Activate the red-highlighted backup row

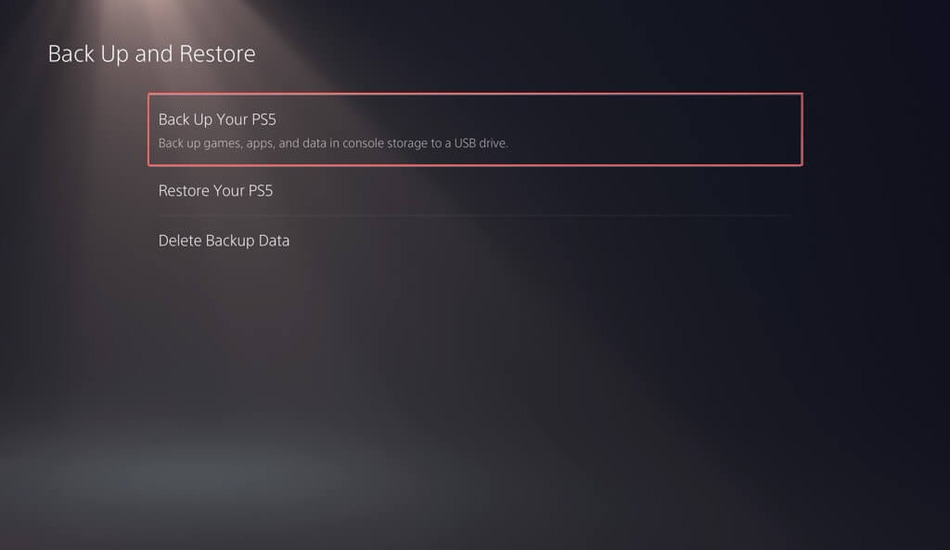(475, 129)
